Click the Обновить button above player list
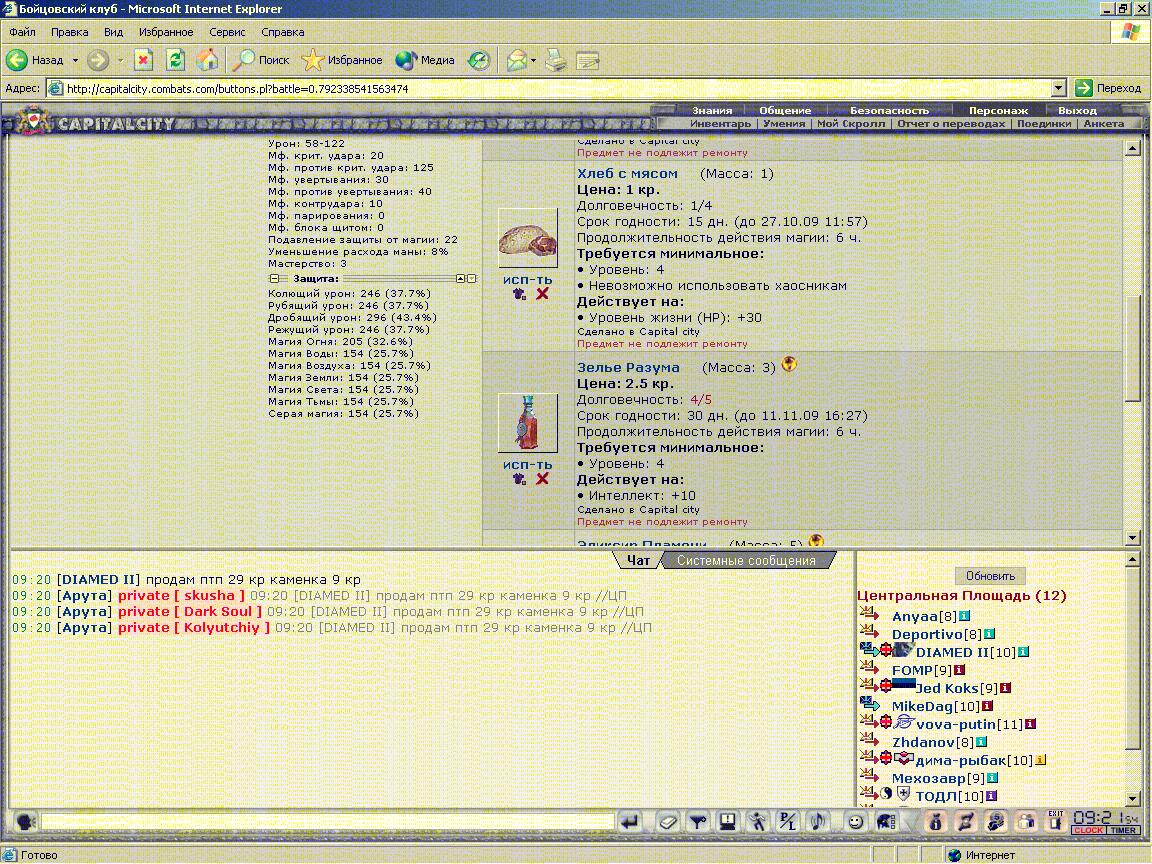The height and width of the screenshot is (864, 1152). [x=990, y=576]
